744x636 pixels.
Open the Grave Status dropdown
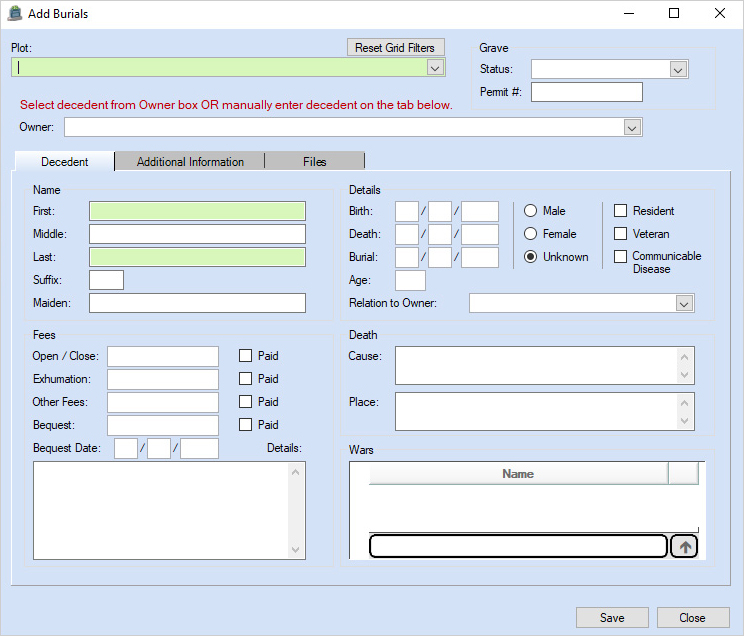(x=678, y=69)
